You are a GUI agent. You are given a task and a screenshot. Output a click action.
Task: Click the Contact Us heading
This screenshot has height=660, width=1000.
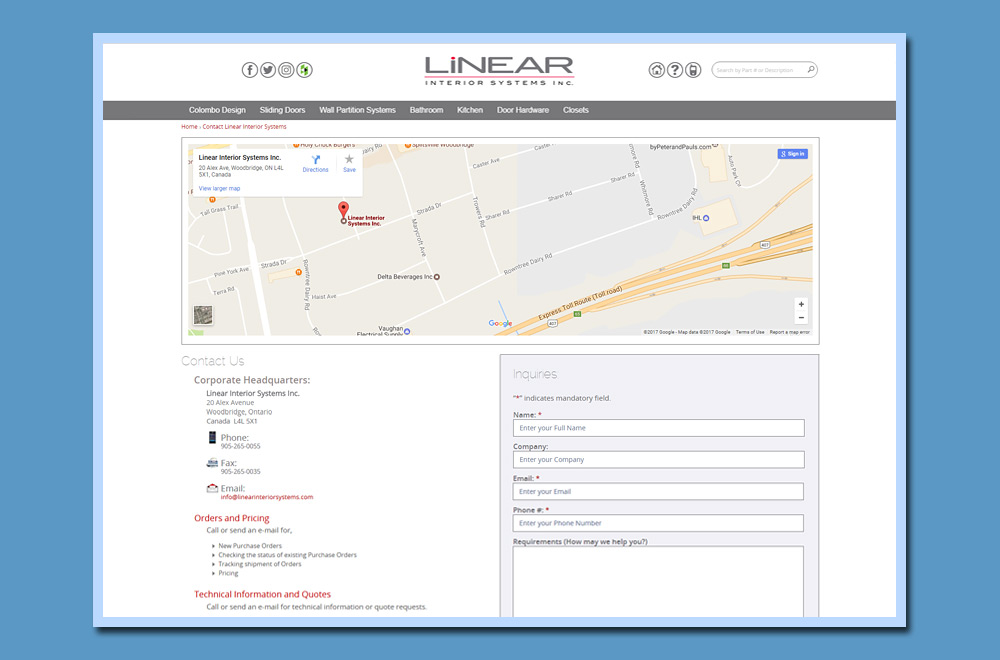212,361
